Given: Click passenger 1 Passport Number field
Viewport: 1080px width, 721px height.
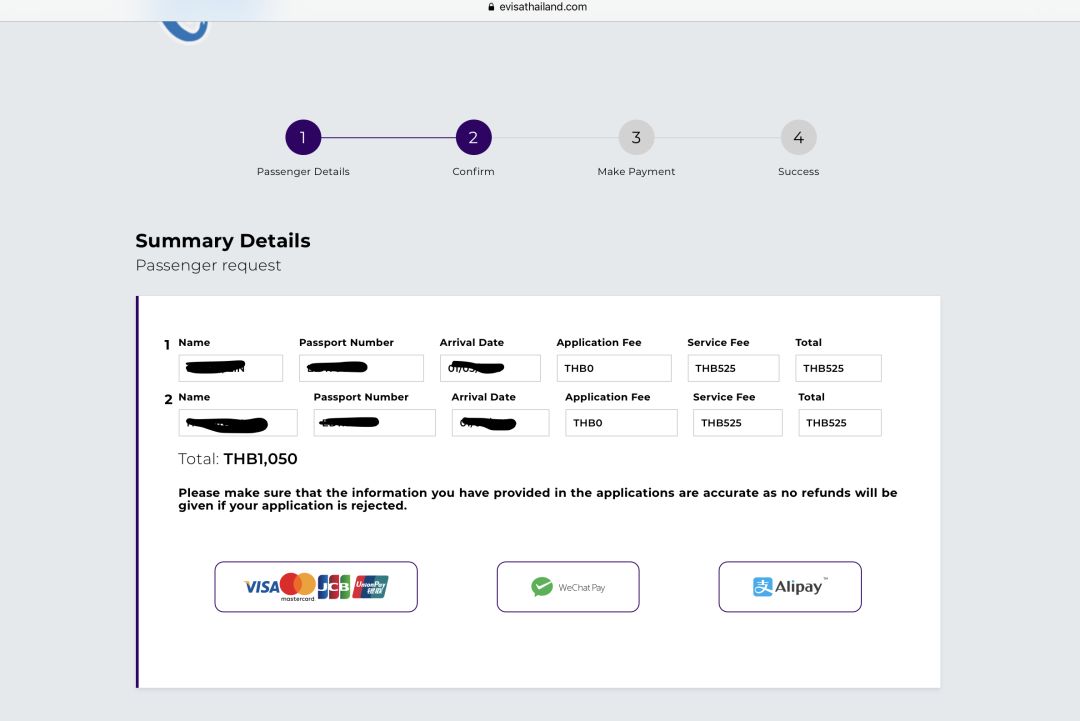Looking at the screenshot, I should tap(361, 368).
